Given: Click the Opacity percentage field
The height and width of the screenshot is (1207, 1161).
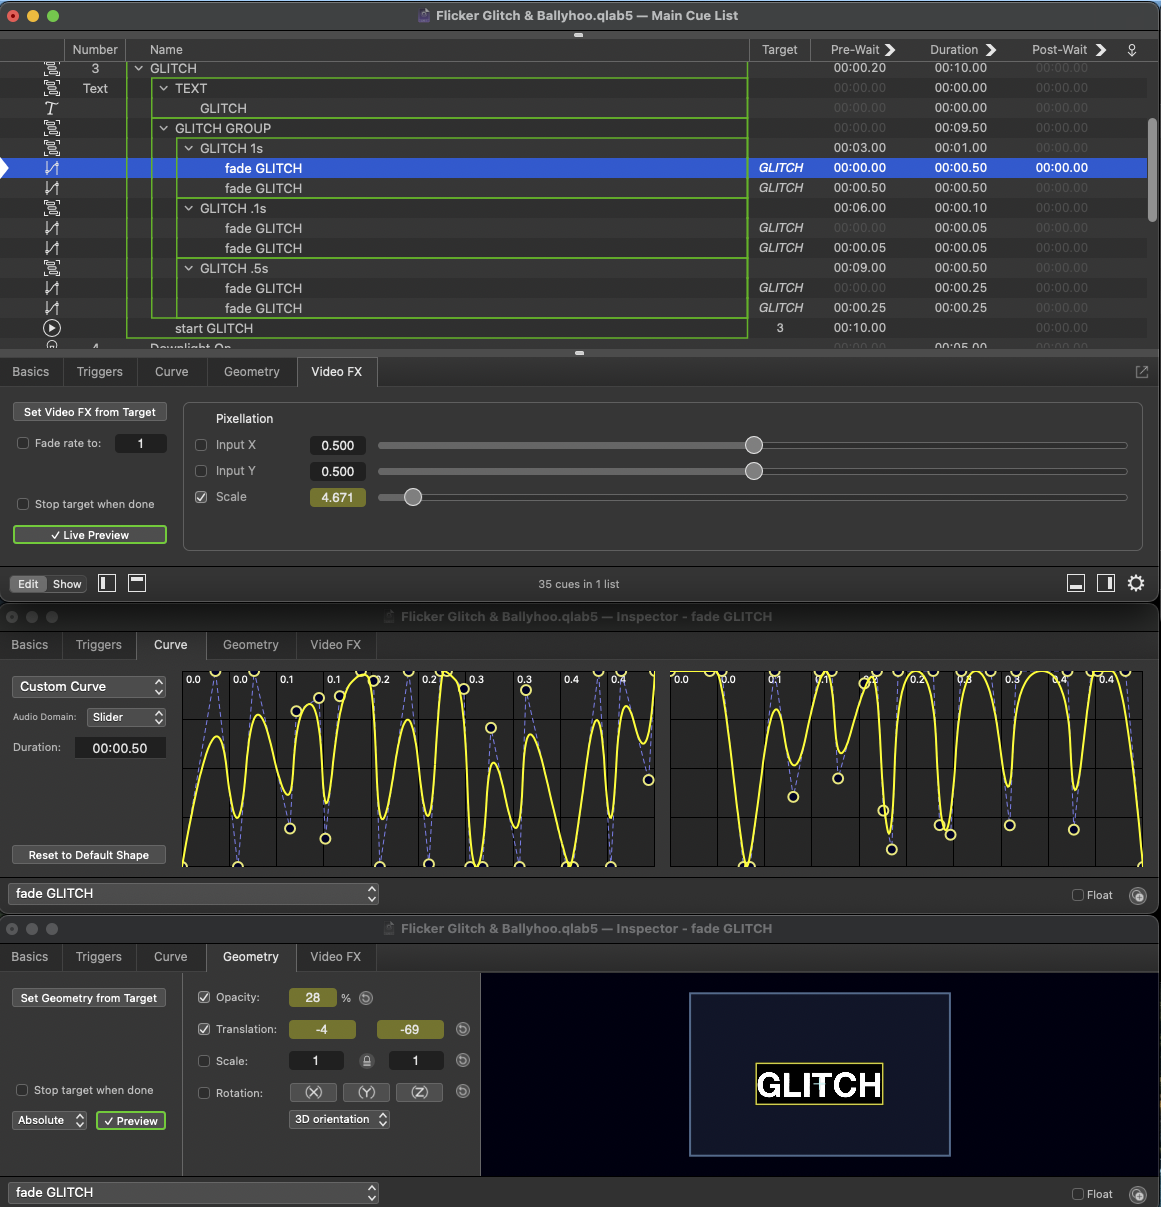Looking at the screenshot, I should [312, 997].
